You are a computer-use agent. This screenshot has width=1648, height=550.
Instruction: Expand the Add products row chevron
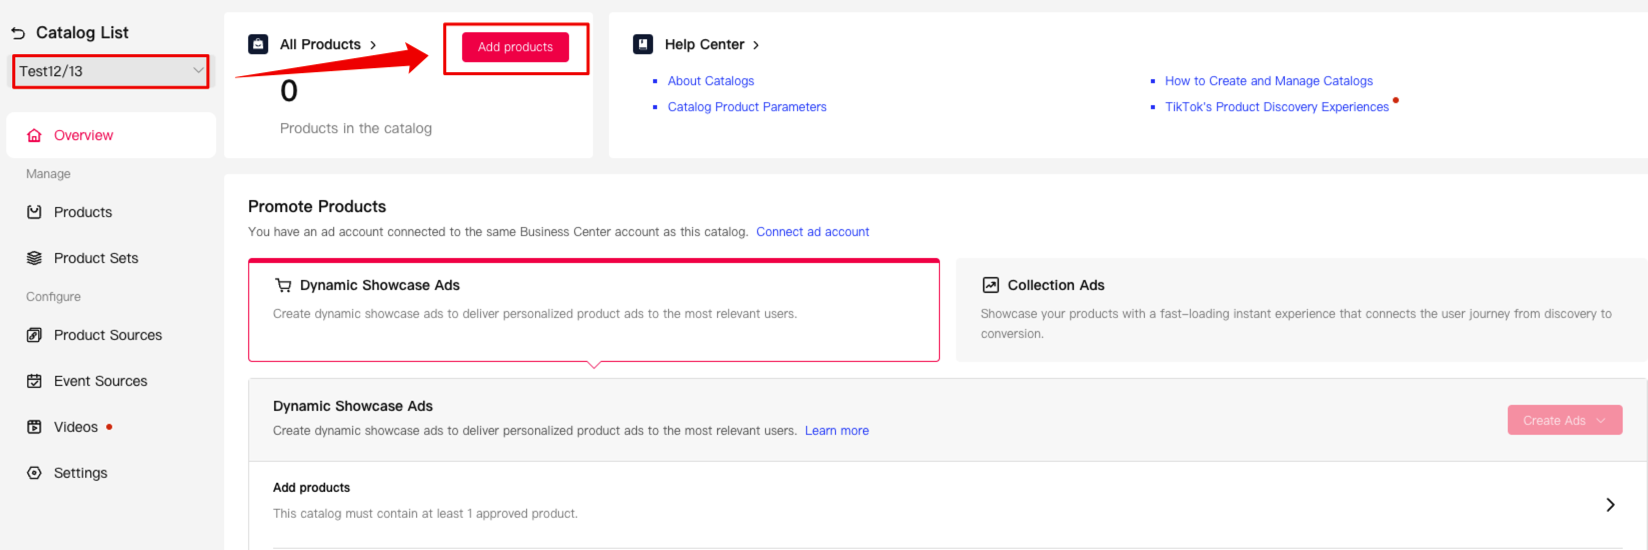click(1610, 505)
